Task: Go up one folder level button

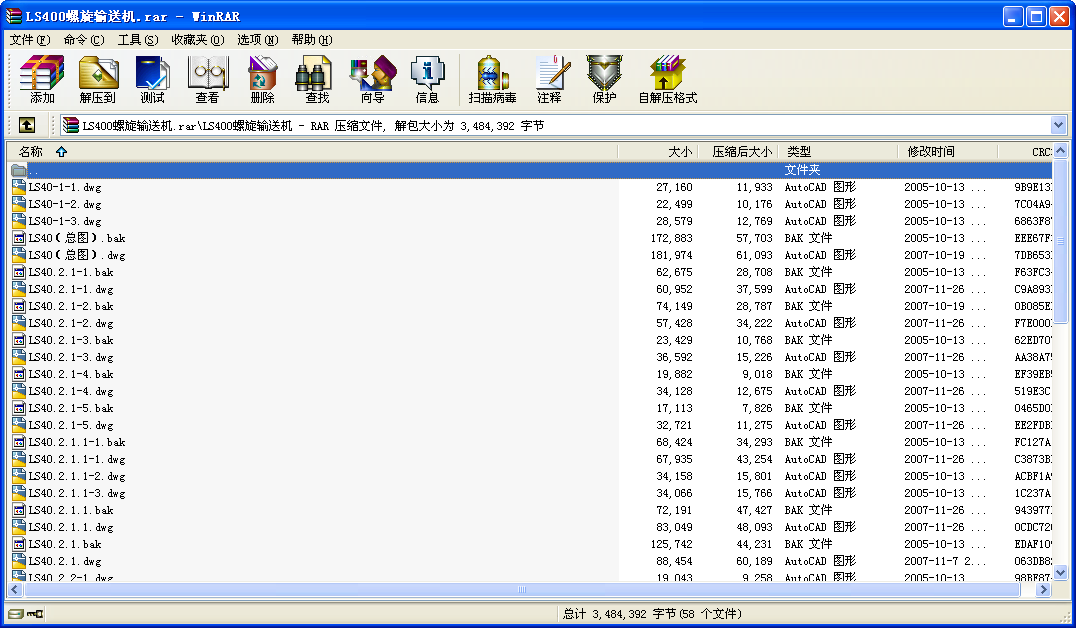Action: (x=27, y=125)
